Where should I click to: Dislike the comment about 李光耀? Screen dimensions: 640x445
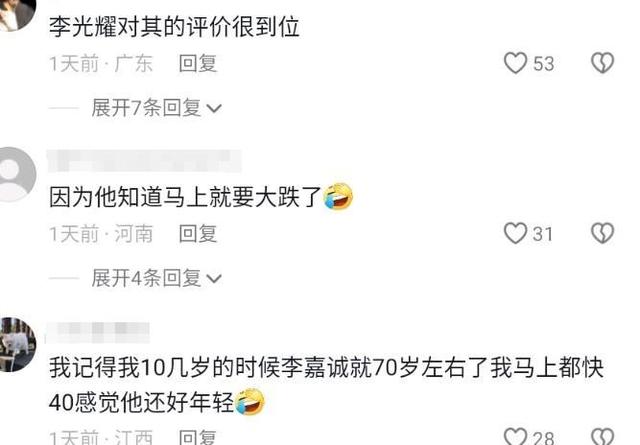pyautogui.click(x=603, y=63)
